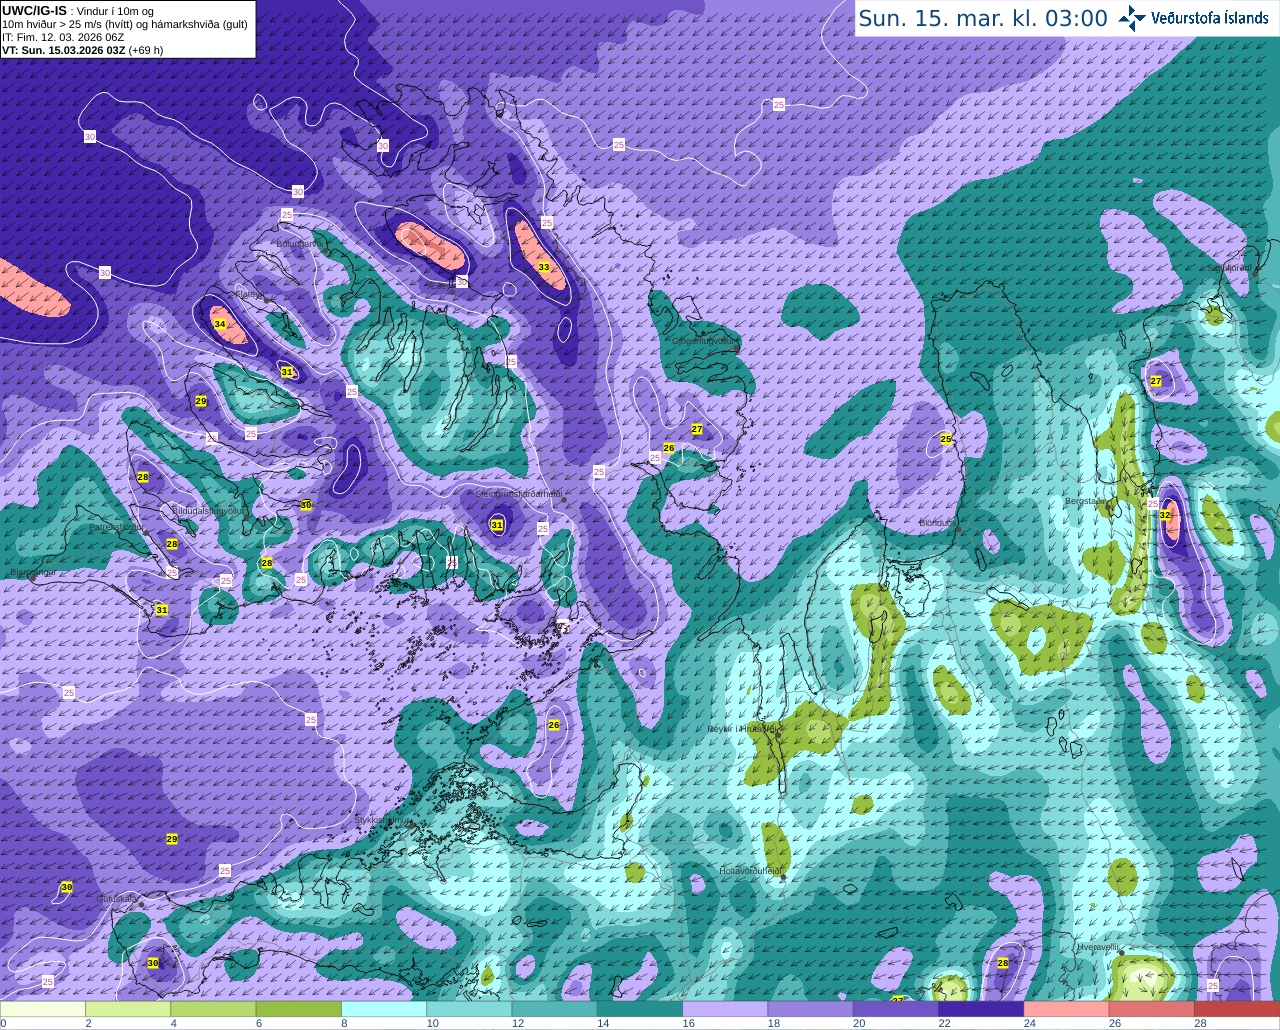Click the Bíldudalsflugvöllur place label
The width and height of the screenshot is (1280, 1030).
click(x=208, y=511)
